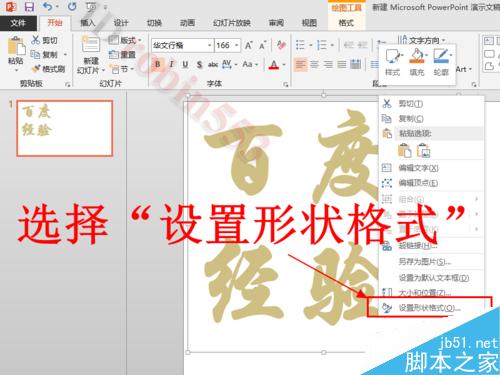Switch to the Animations (动画) tab

(187, 23)
